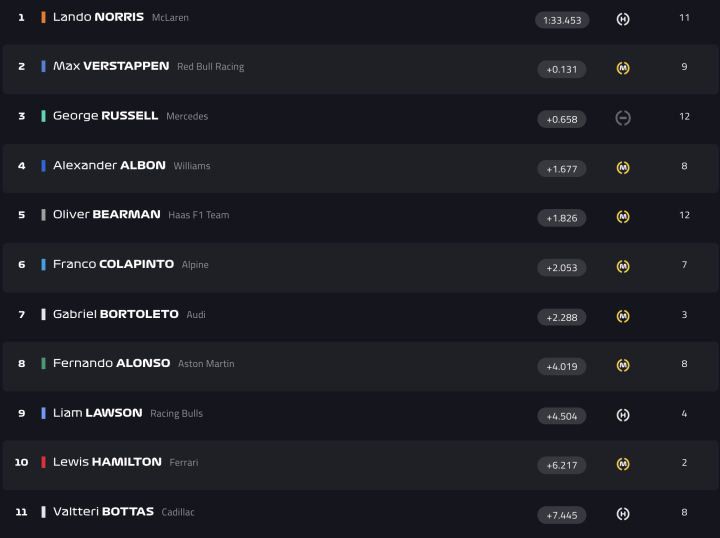720x538 pixels.
Task: Click the +7.445 gap pill for Bottas
Action: pyautogui.click(x=562, y=515)
